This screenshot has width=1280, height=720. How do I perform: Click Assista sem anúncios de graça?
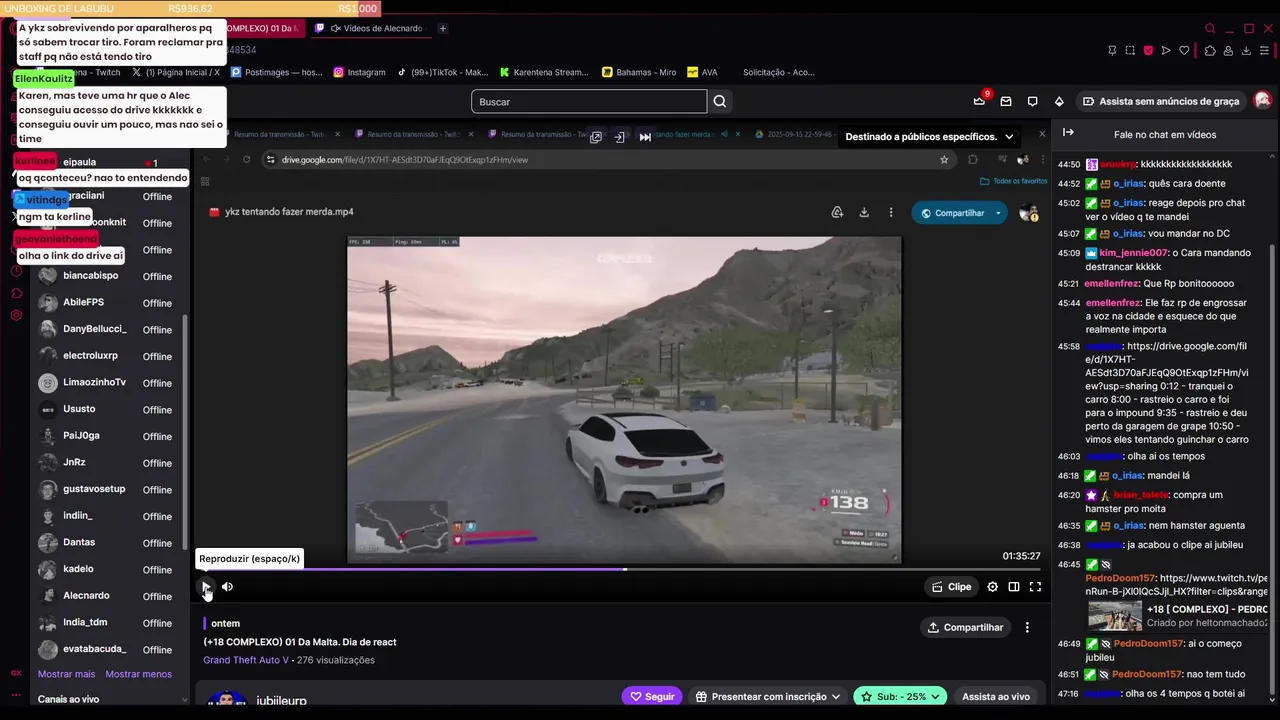pyautogui.click(x=1161, y=101)
